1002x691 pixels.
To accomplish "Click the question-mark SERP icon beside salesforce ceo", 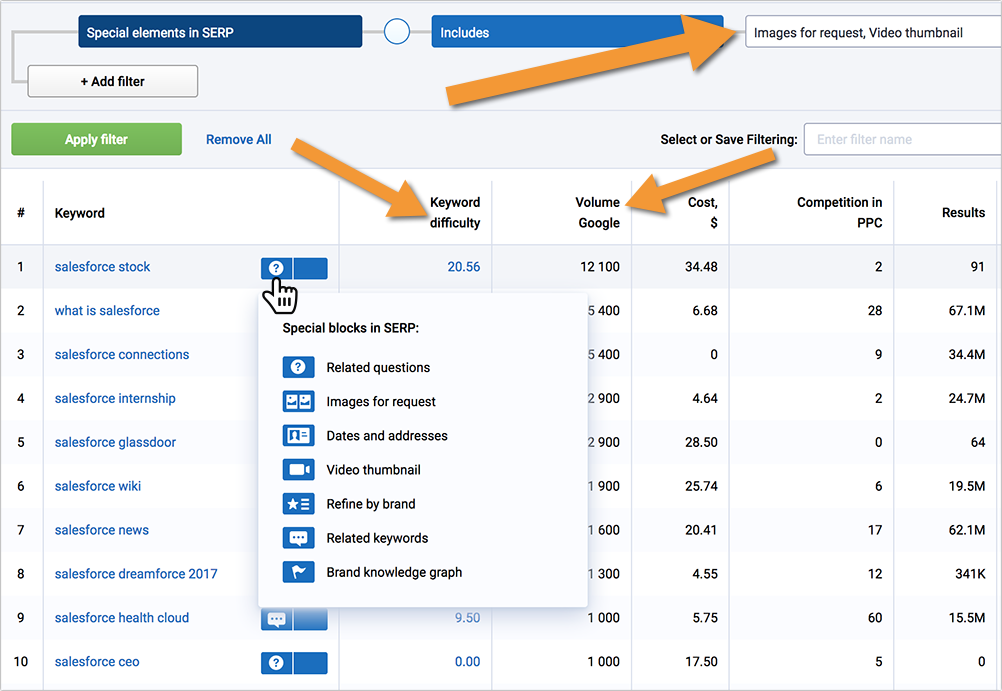I will [x=276, y=663].
